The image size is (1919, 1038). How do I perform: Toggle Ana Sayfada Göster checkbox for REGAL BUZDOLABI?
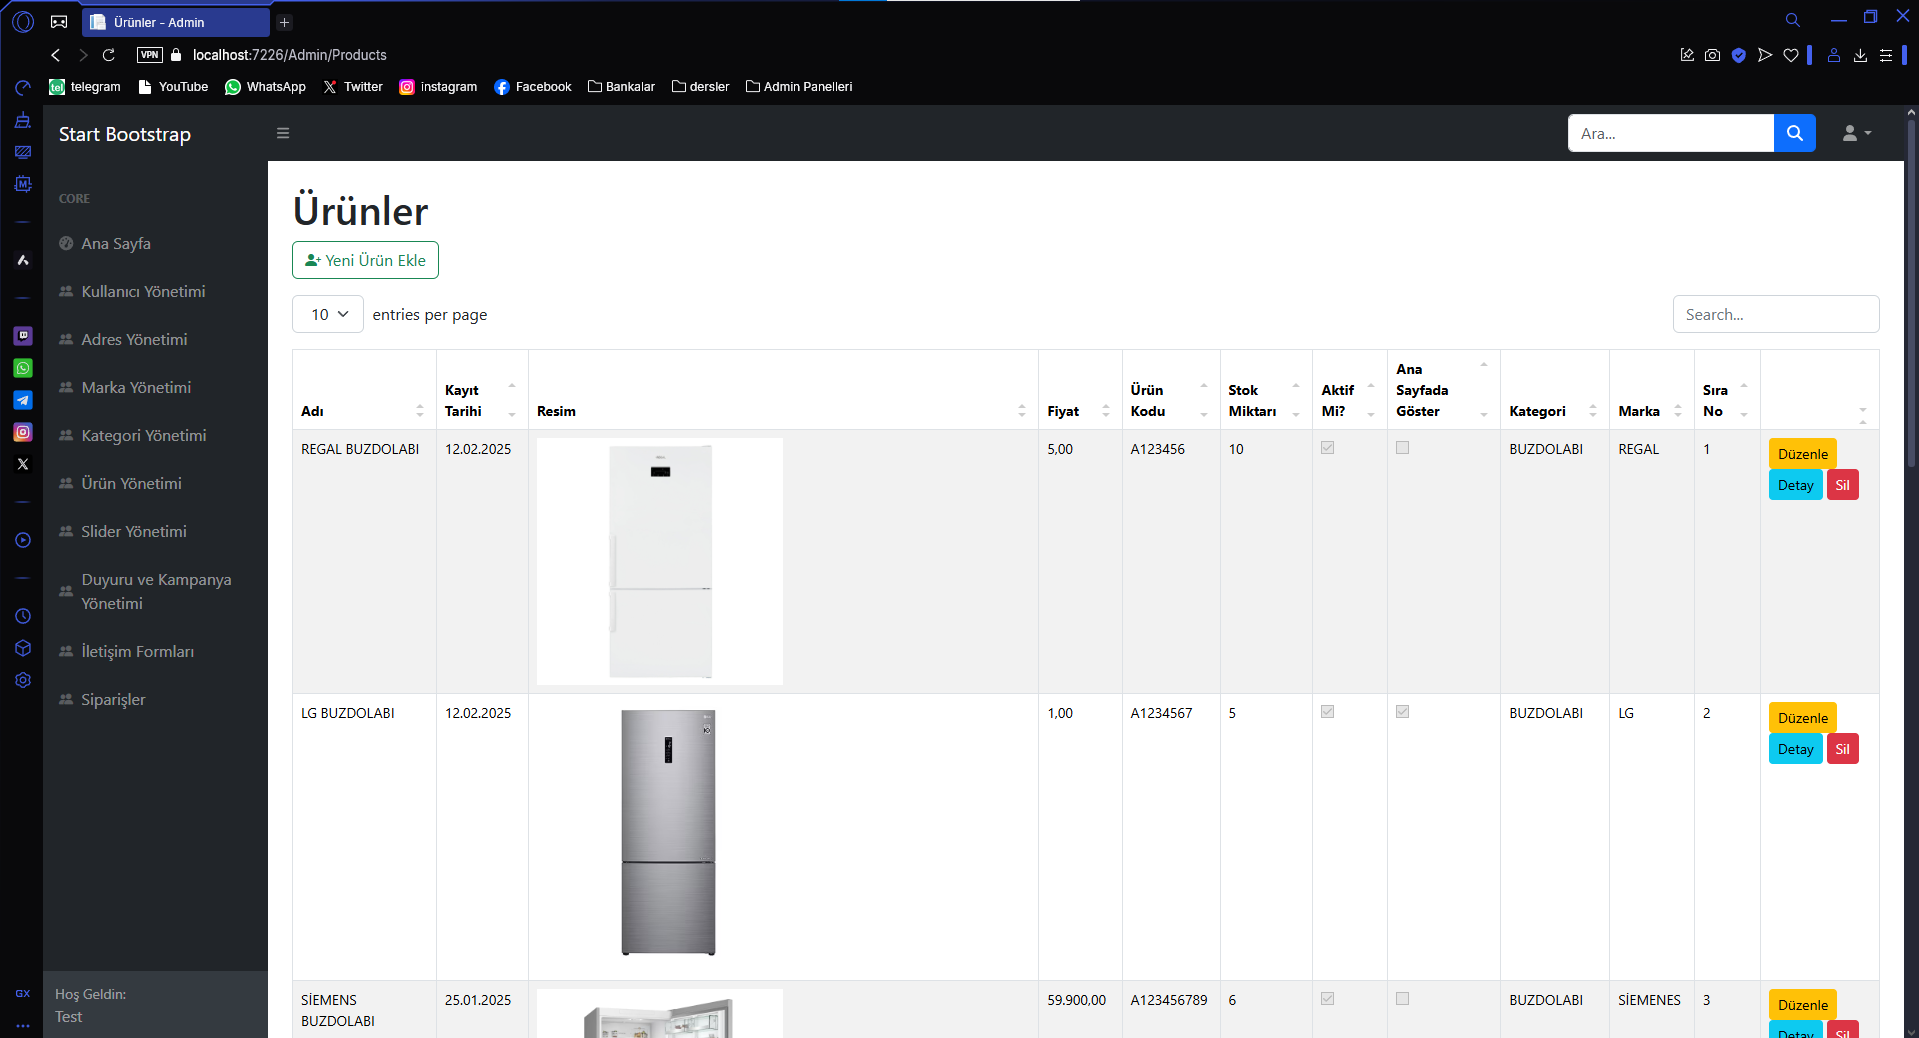click(1402, 448)
